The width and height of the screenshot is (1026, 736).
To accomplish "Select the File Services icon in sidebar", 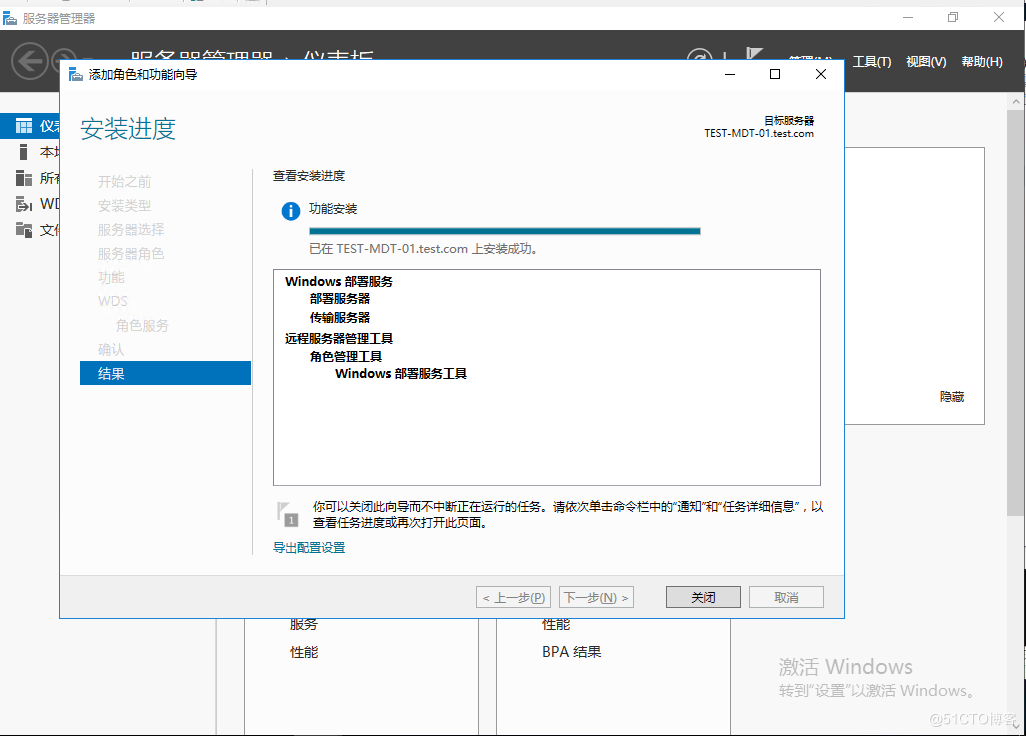I will (x=24, y=230).
